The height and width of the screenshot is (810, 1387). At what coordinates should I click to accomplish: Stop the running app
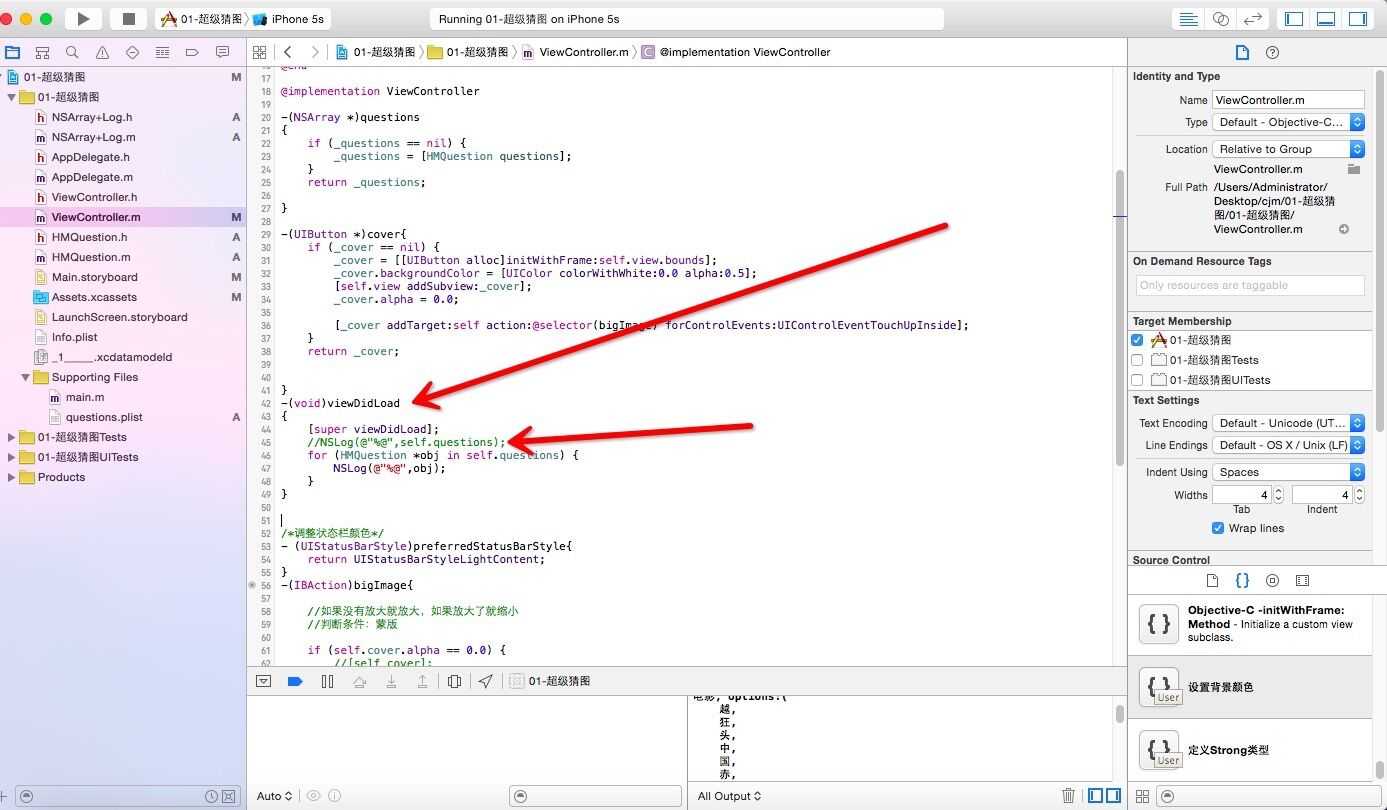(128, 19)
